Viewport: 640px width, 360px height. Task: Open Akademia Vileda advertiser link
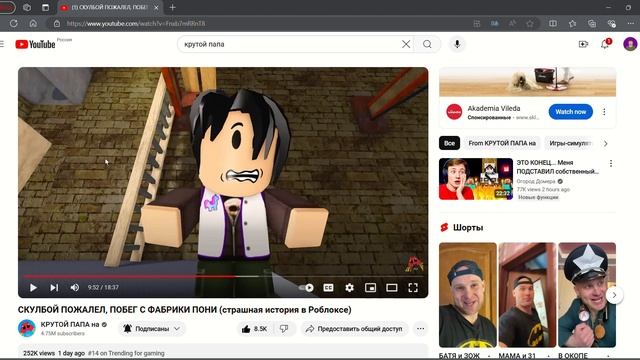point(494,108)
